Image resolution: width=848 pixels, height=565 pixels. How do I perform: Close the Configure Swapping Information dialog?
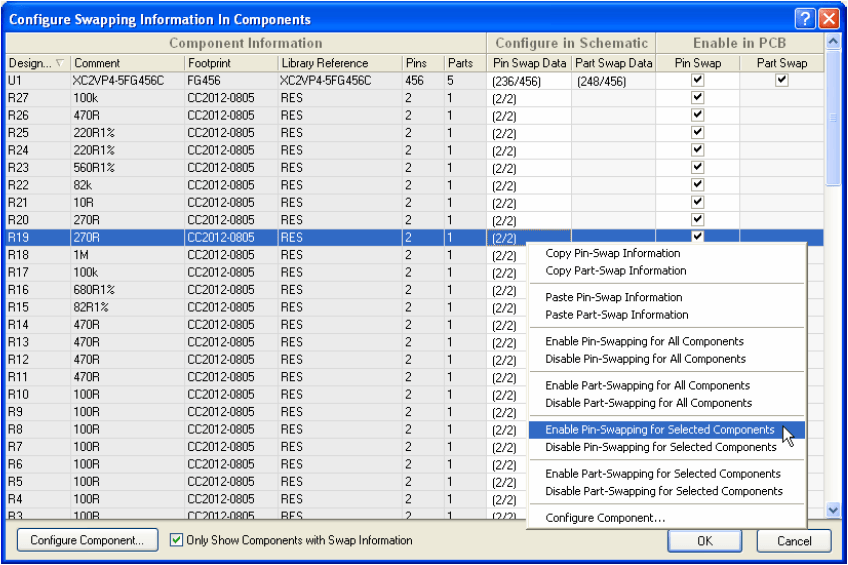[829, 19]
